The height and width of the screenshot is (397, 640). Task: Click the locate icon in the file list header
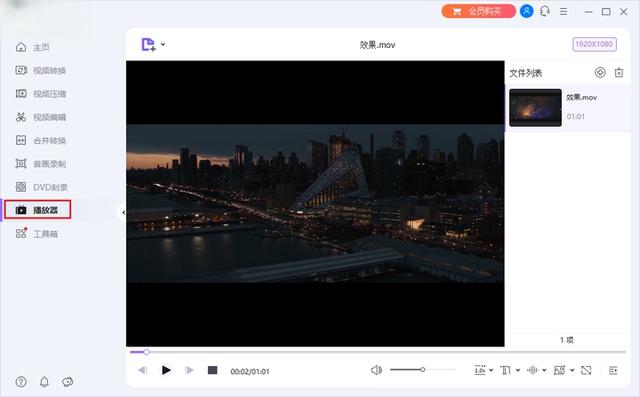600,73
